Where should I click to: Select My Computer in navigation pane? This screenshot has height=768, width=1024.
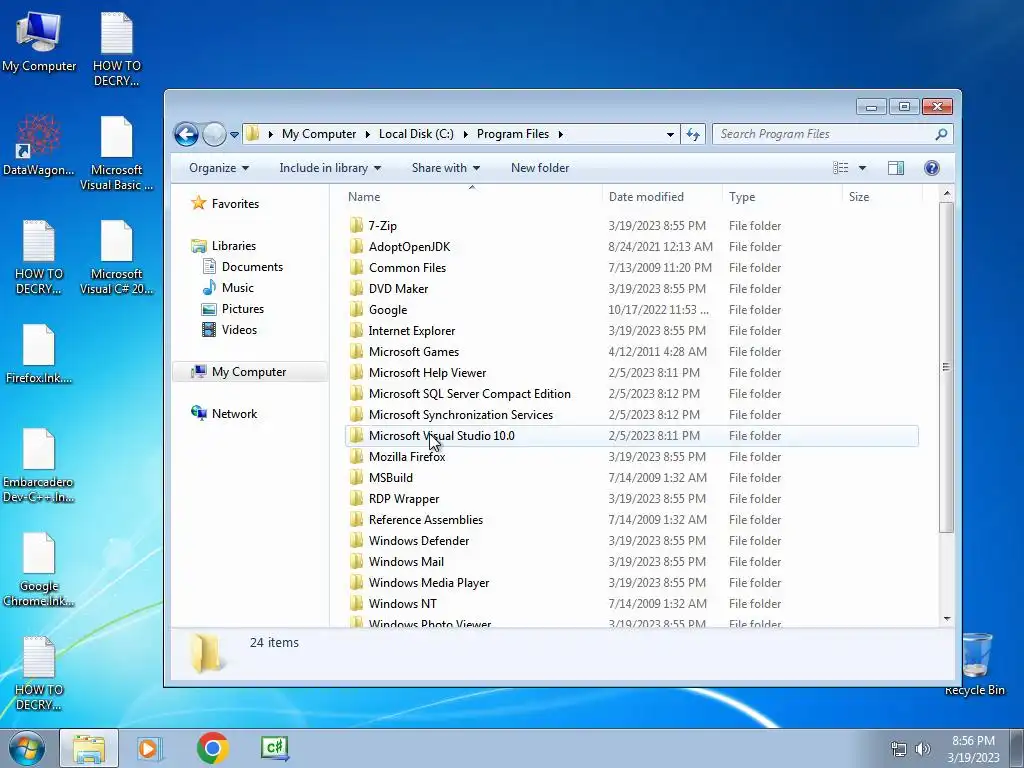click(250, 372)
